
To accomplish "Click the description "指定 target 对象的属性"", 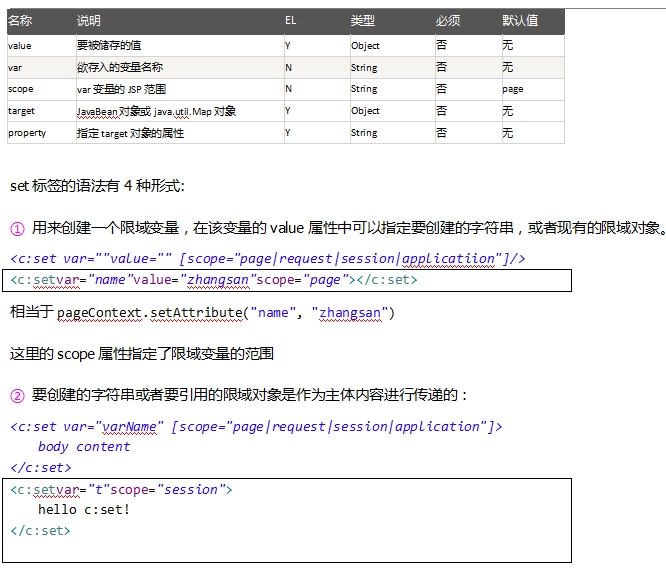I will (x=130, y=133).
